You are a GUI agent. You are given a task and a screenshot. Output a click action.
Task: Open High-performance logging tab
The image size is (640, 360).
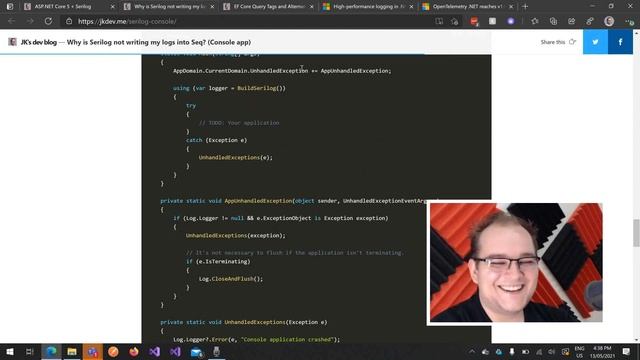(x=369, y=7)
